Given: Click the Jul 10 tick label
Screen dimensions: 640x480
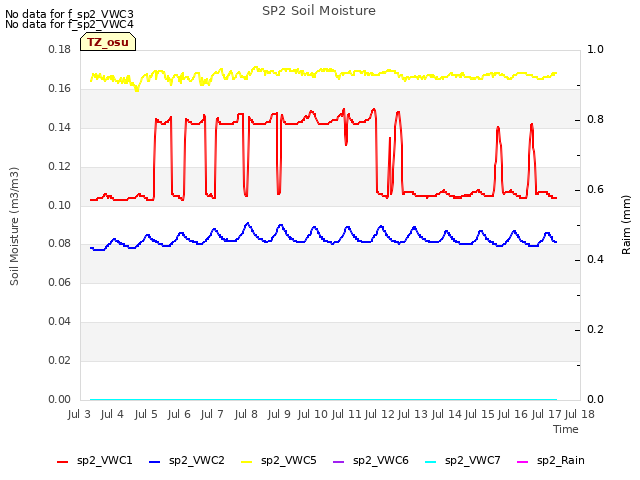Looking at the screenshot, I should coord(312,414).
